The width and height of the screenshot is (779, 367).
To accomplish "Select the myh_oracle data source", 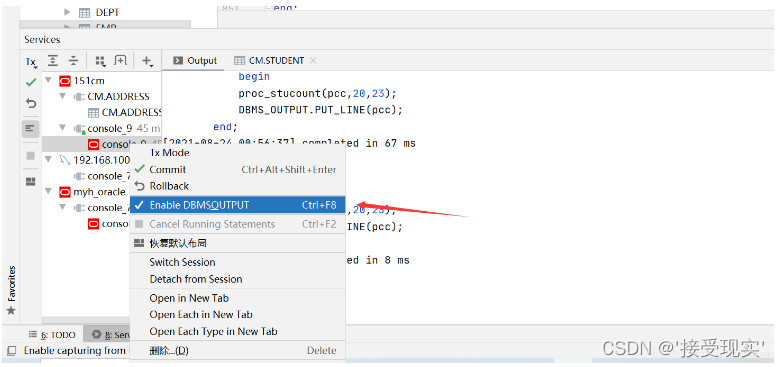I will click(x=99, y=192).
